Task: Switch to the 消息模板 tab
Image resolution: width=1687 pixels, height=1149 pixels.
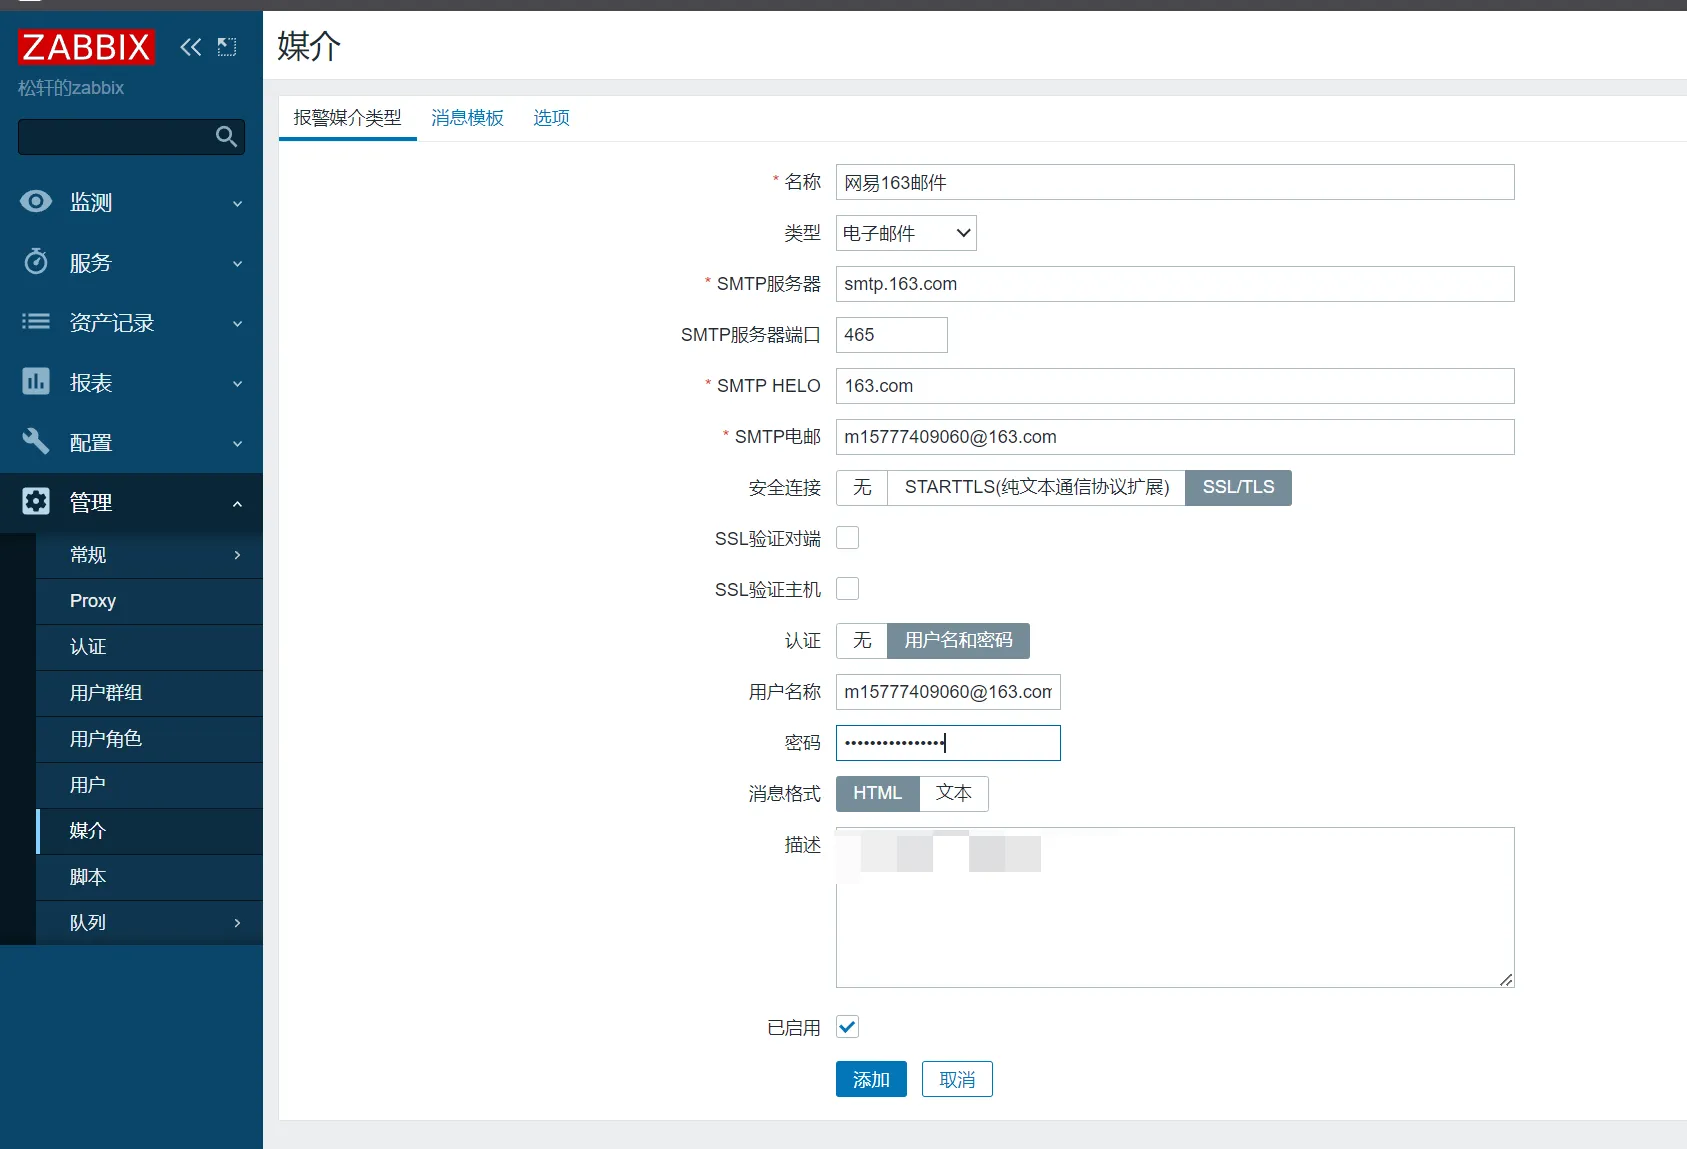Action: tap(467, 118)
